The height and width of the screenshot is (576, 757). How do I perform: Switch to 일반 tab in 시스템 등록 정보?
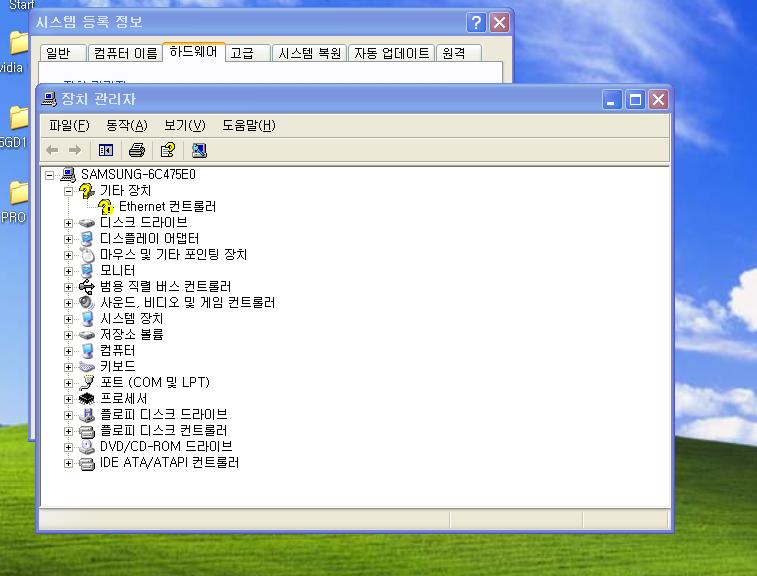click(x=63, y=53)
